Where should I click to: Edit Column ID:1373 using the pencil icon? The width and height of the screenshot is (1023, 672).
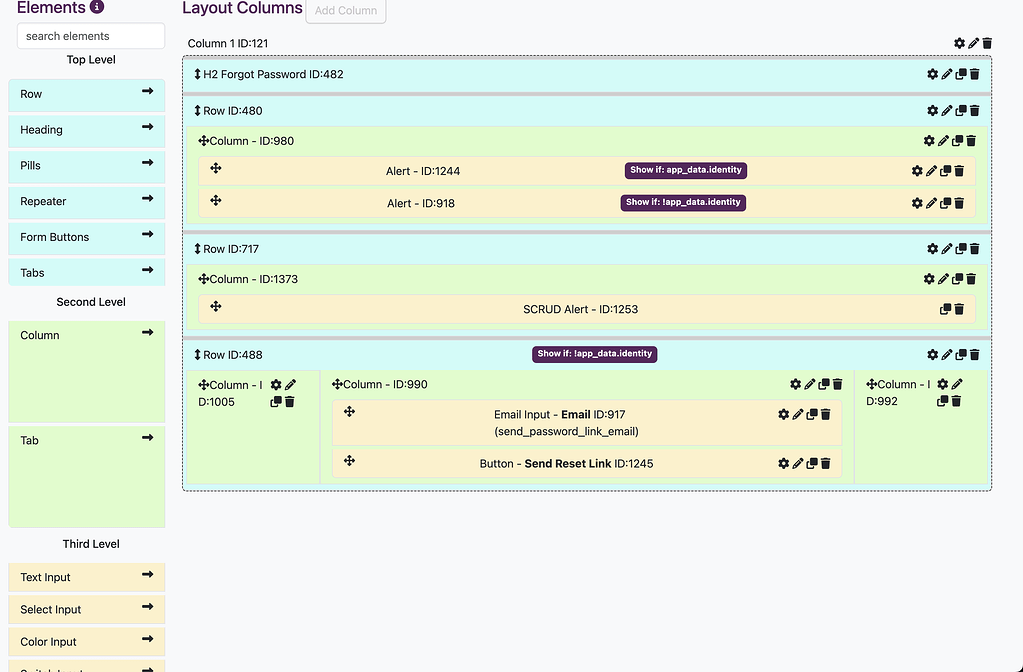click(x=942, y=278)
